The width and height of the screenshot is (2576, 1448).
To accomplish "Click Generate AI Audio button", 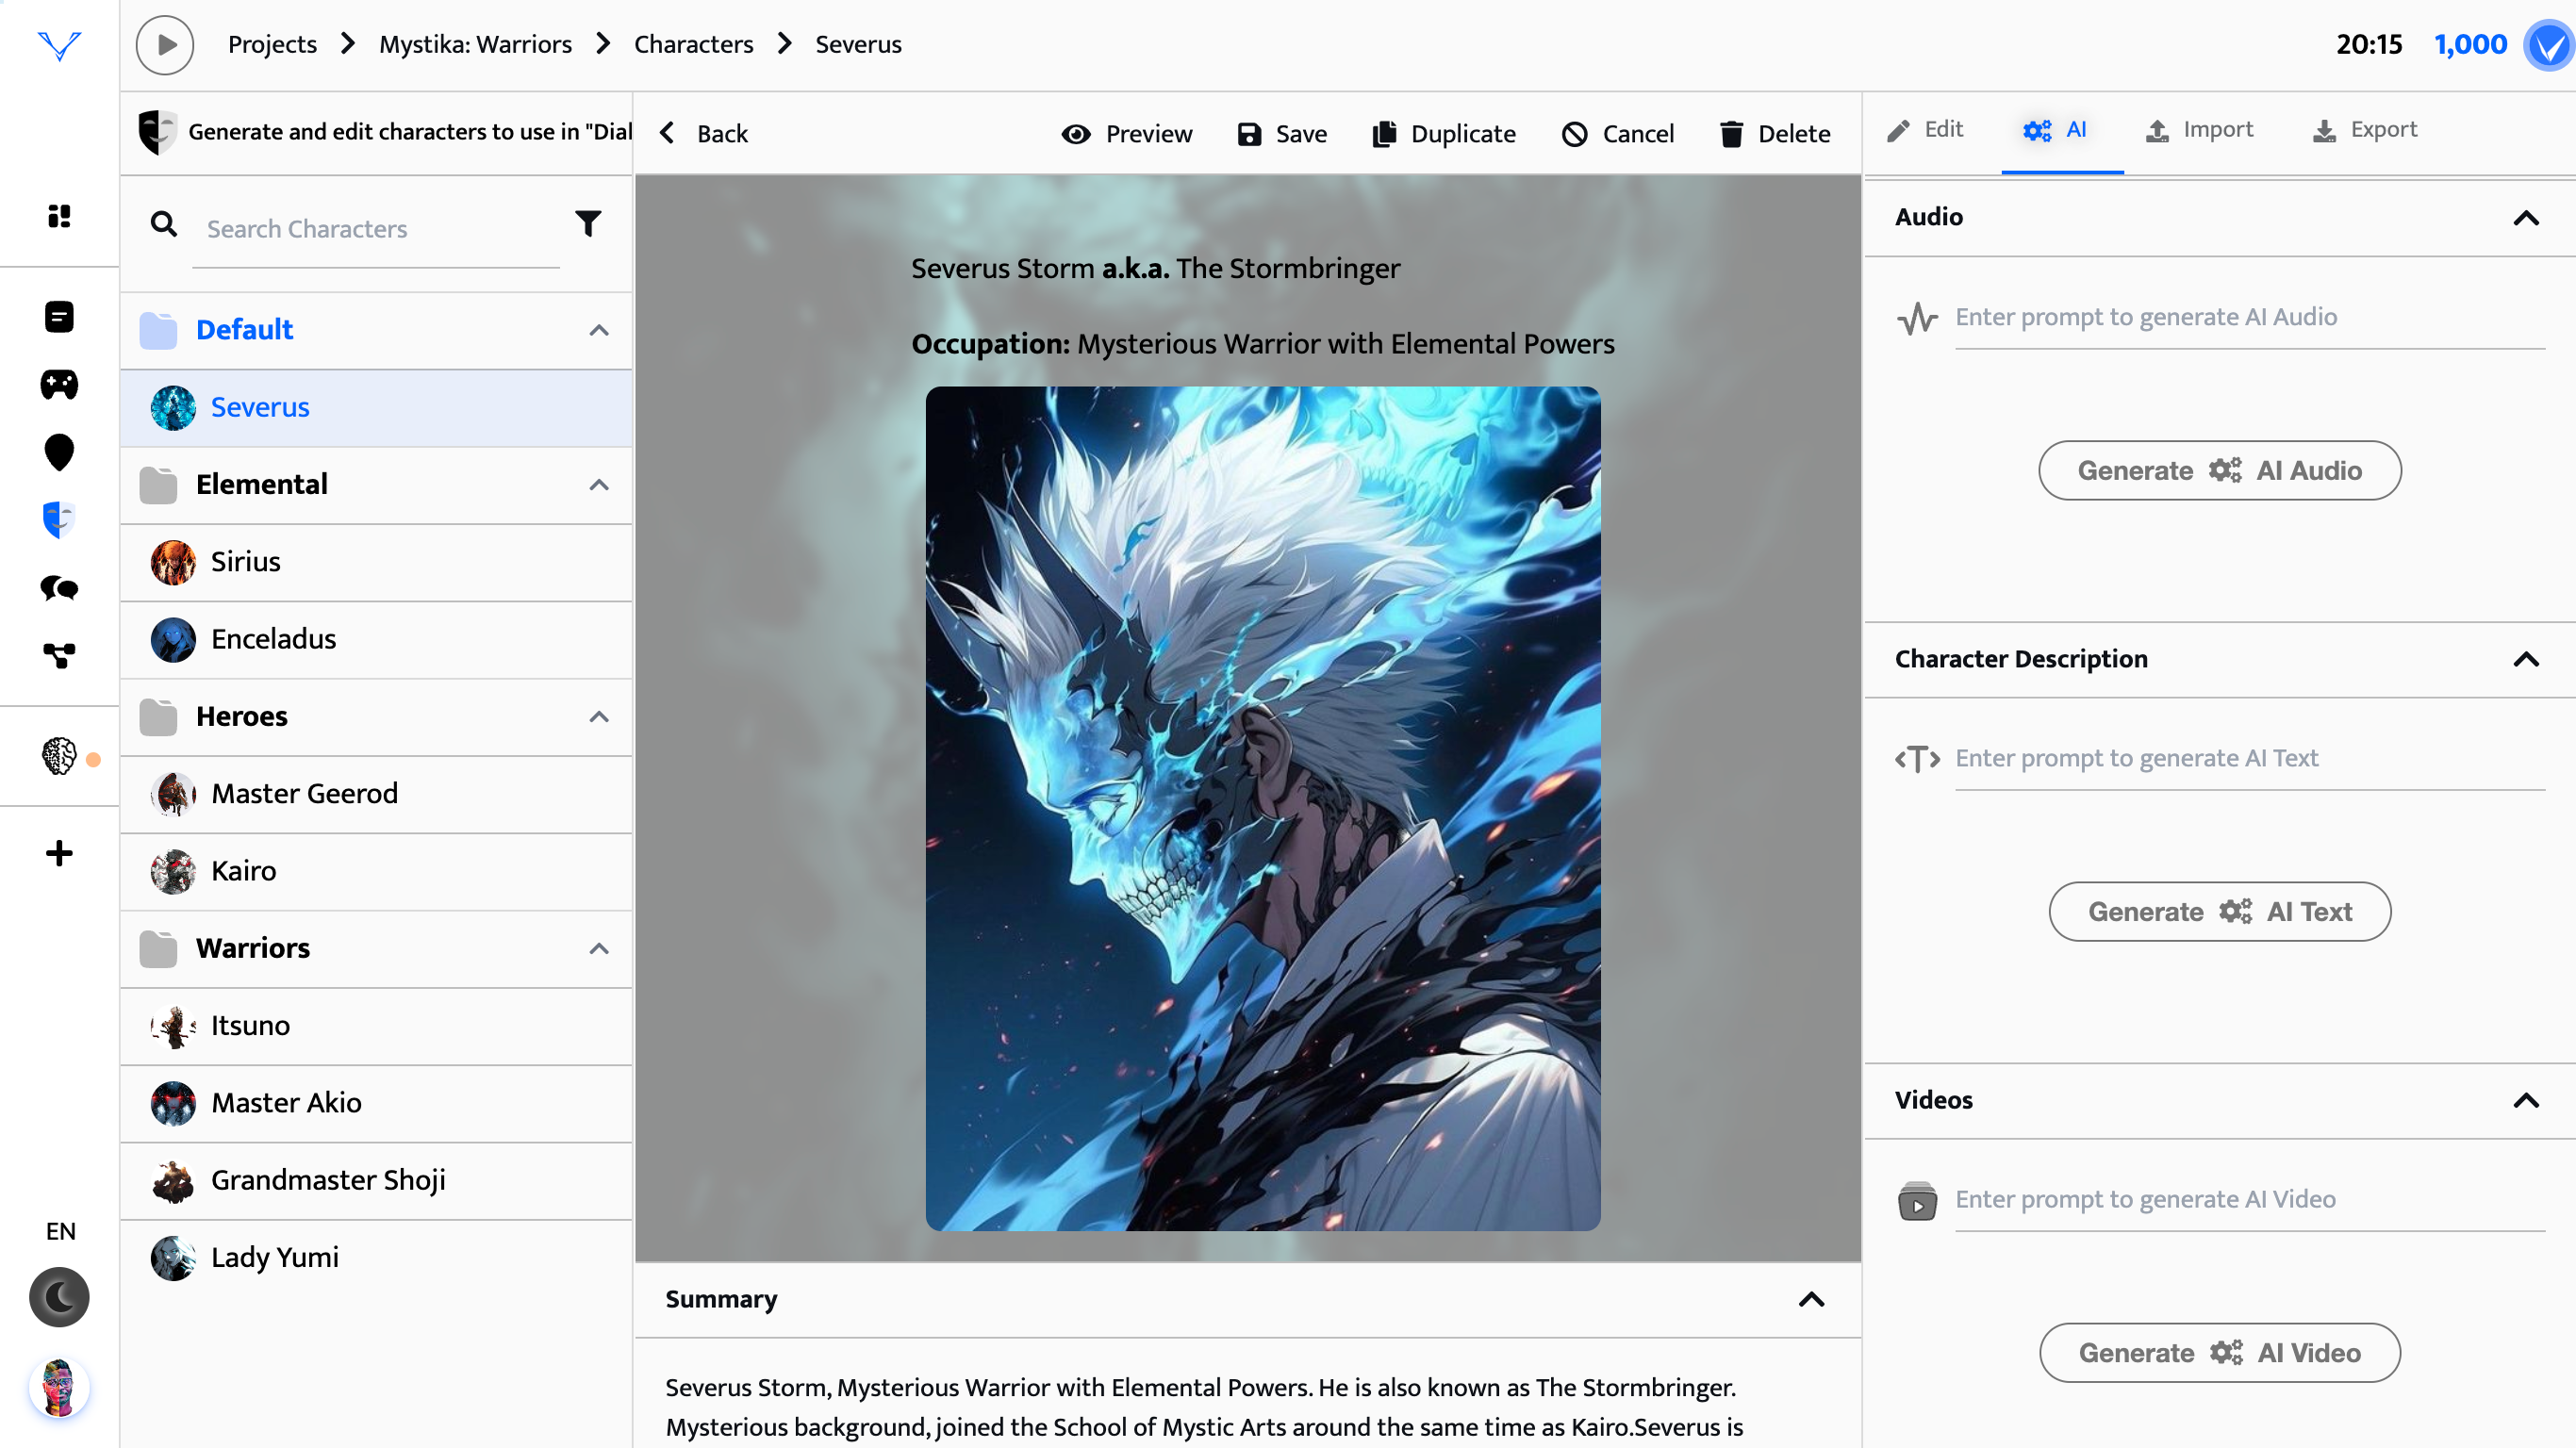I will click(x=2219, y=470).
